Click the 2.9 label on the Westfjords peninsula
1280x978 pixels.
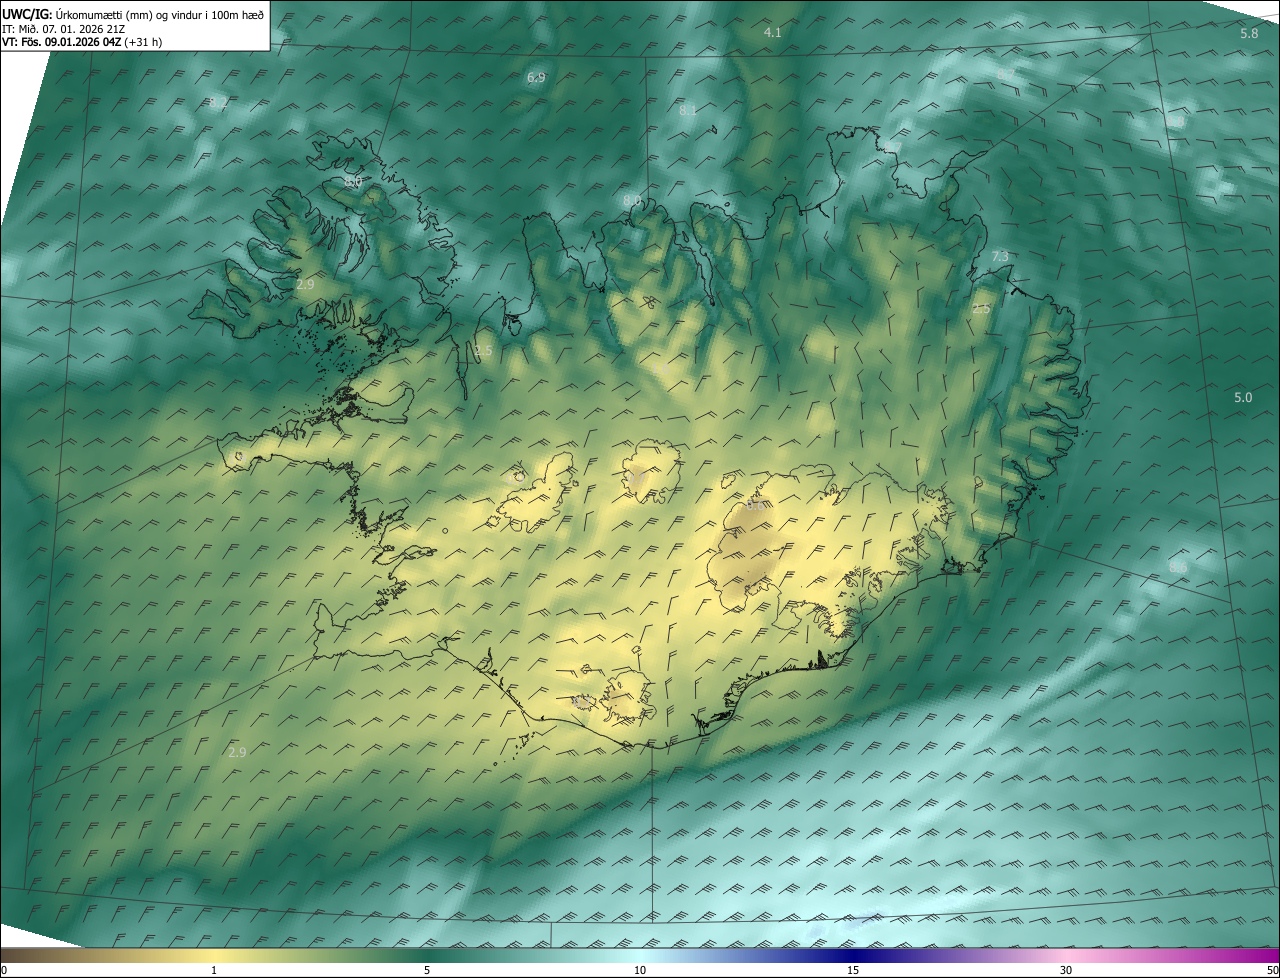coord(305,285)
